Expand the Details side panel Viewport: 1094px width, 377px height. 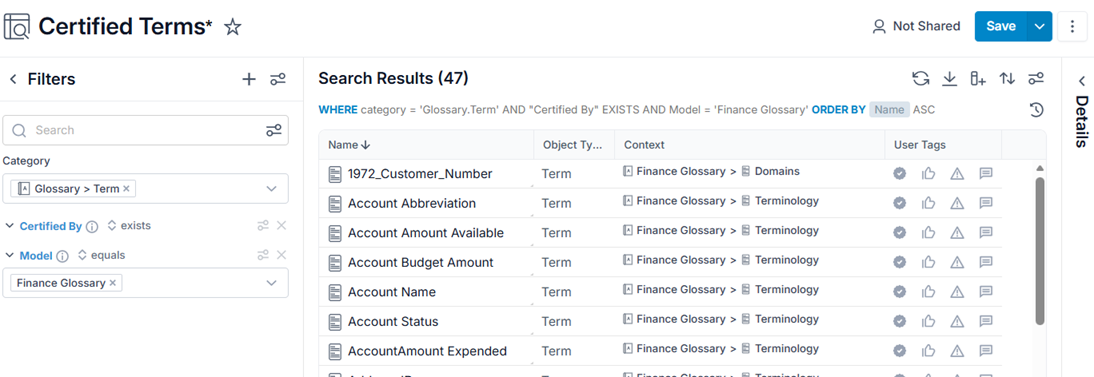tap(1081, 81)
